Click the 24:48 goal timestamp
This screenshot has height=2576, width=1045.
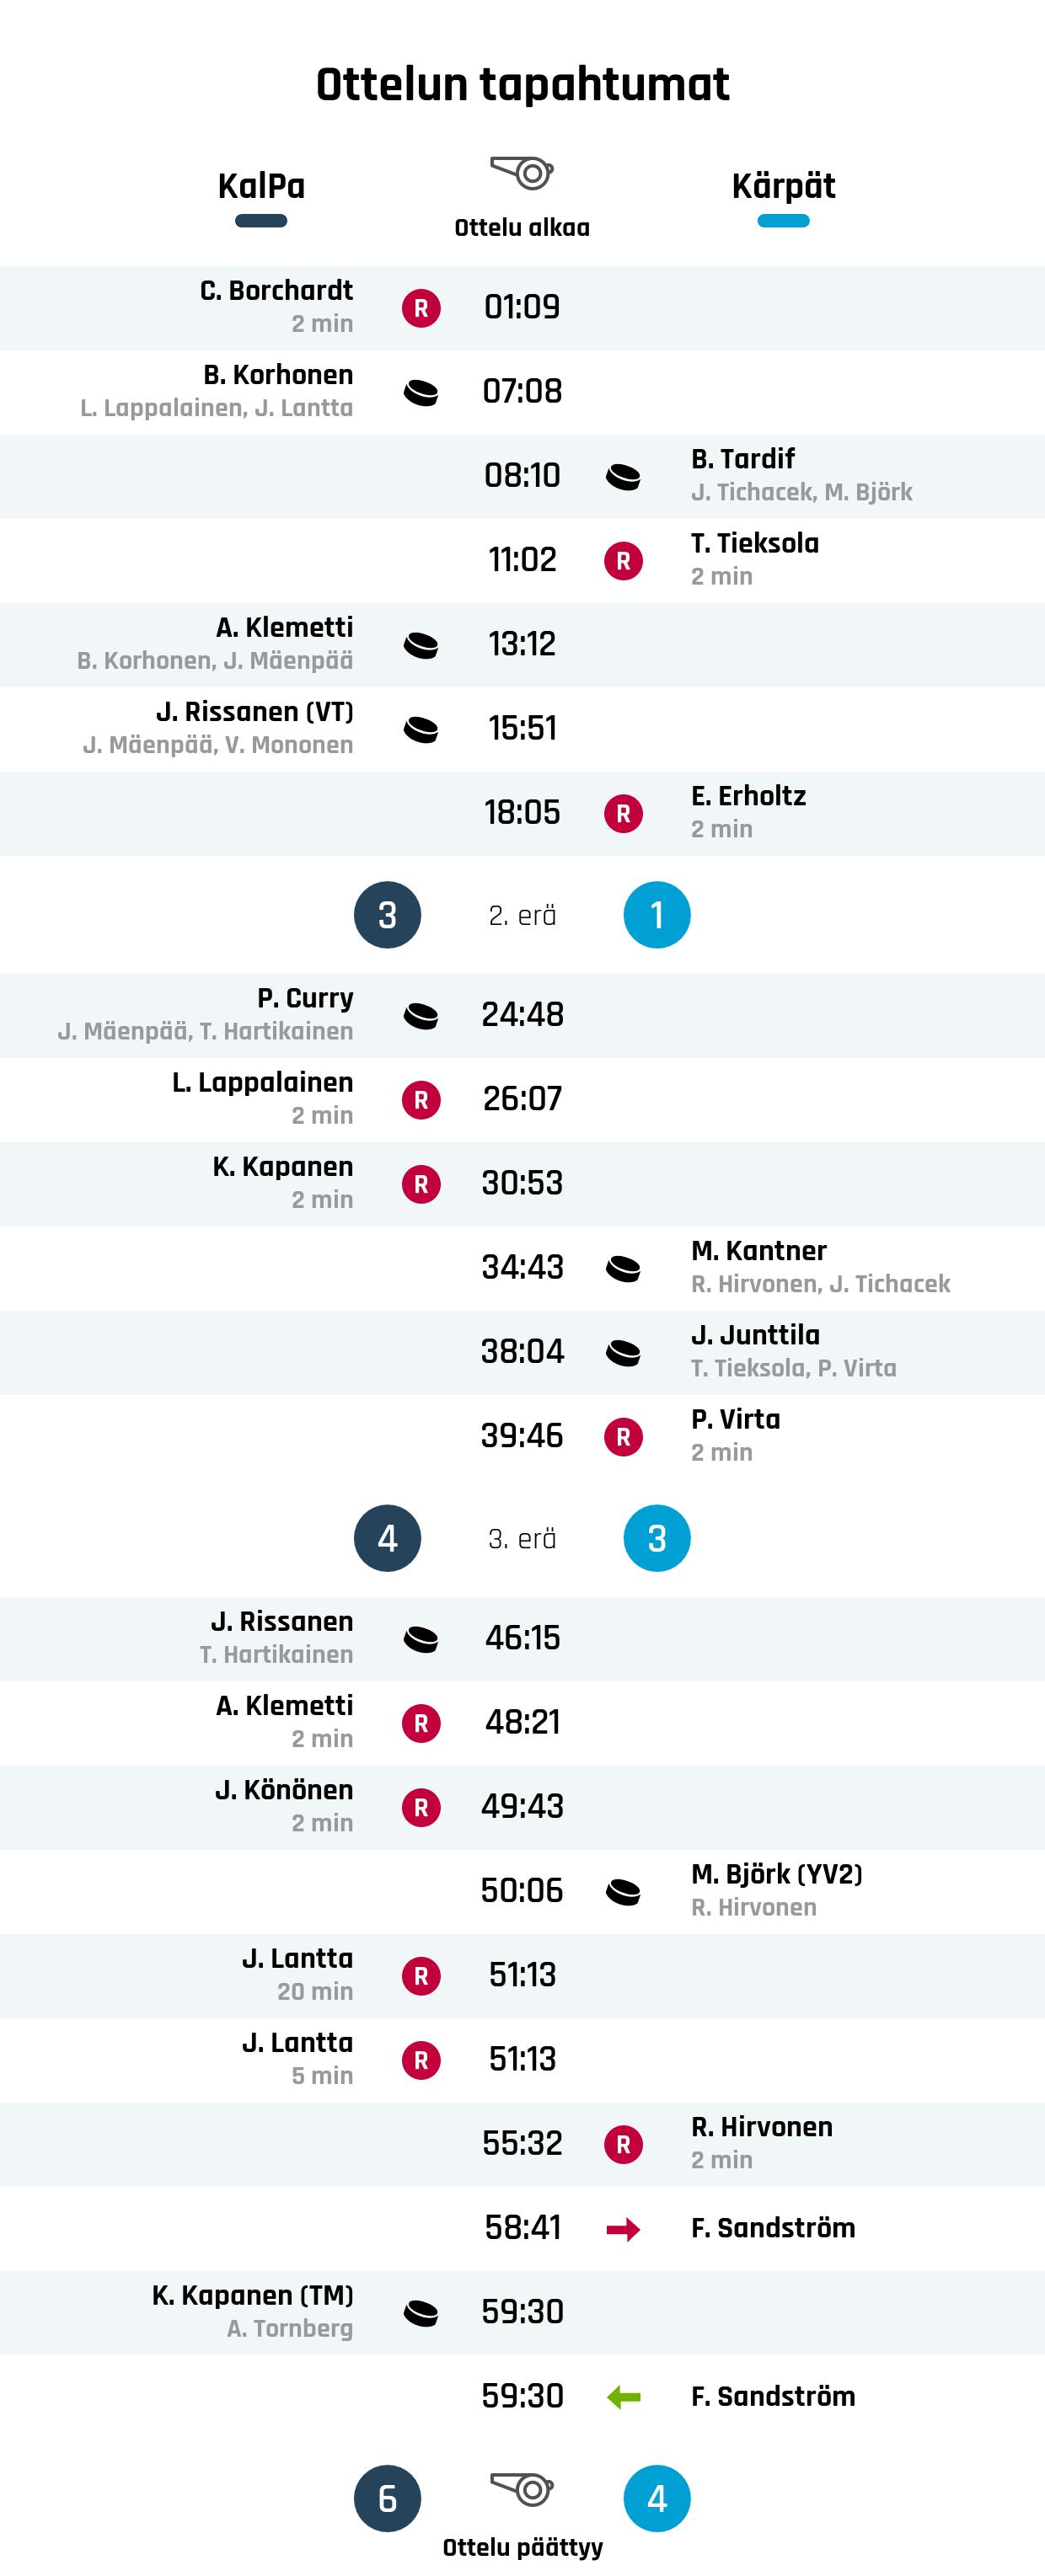522,1015
